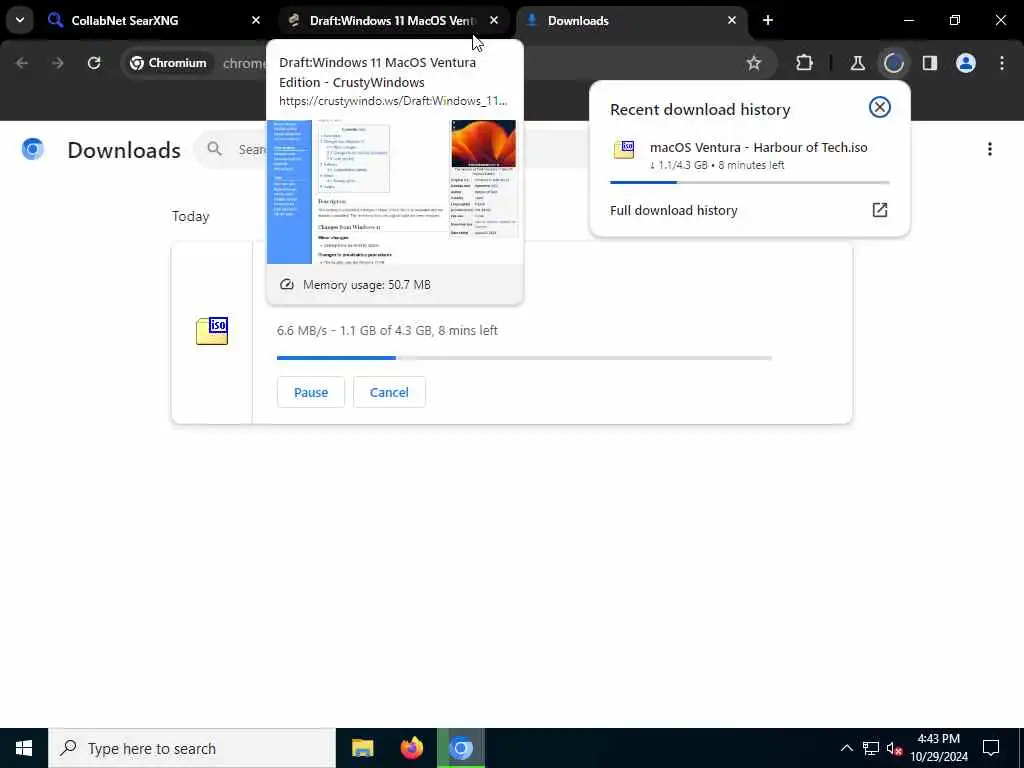This screenshot has height=768, width=1024.
Task: Reload the current page
Action: pyautogui.click(x=94, y=63)
